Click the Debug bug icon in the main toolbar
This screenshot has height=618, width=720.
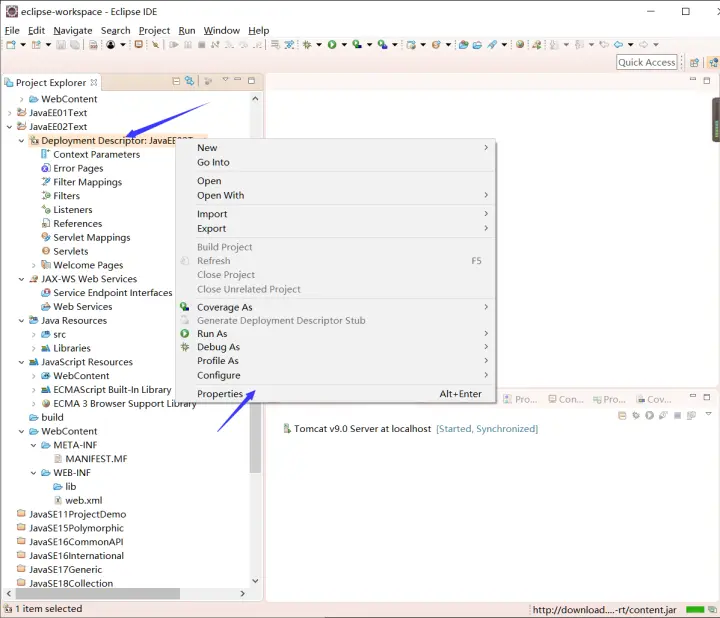click(x=306, y=45)
